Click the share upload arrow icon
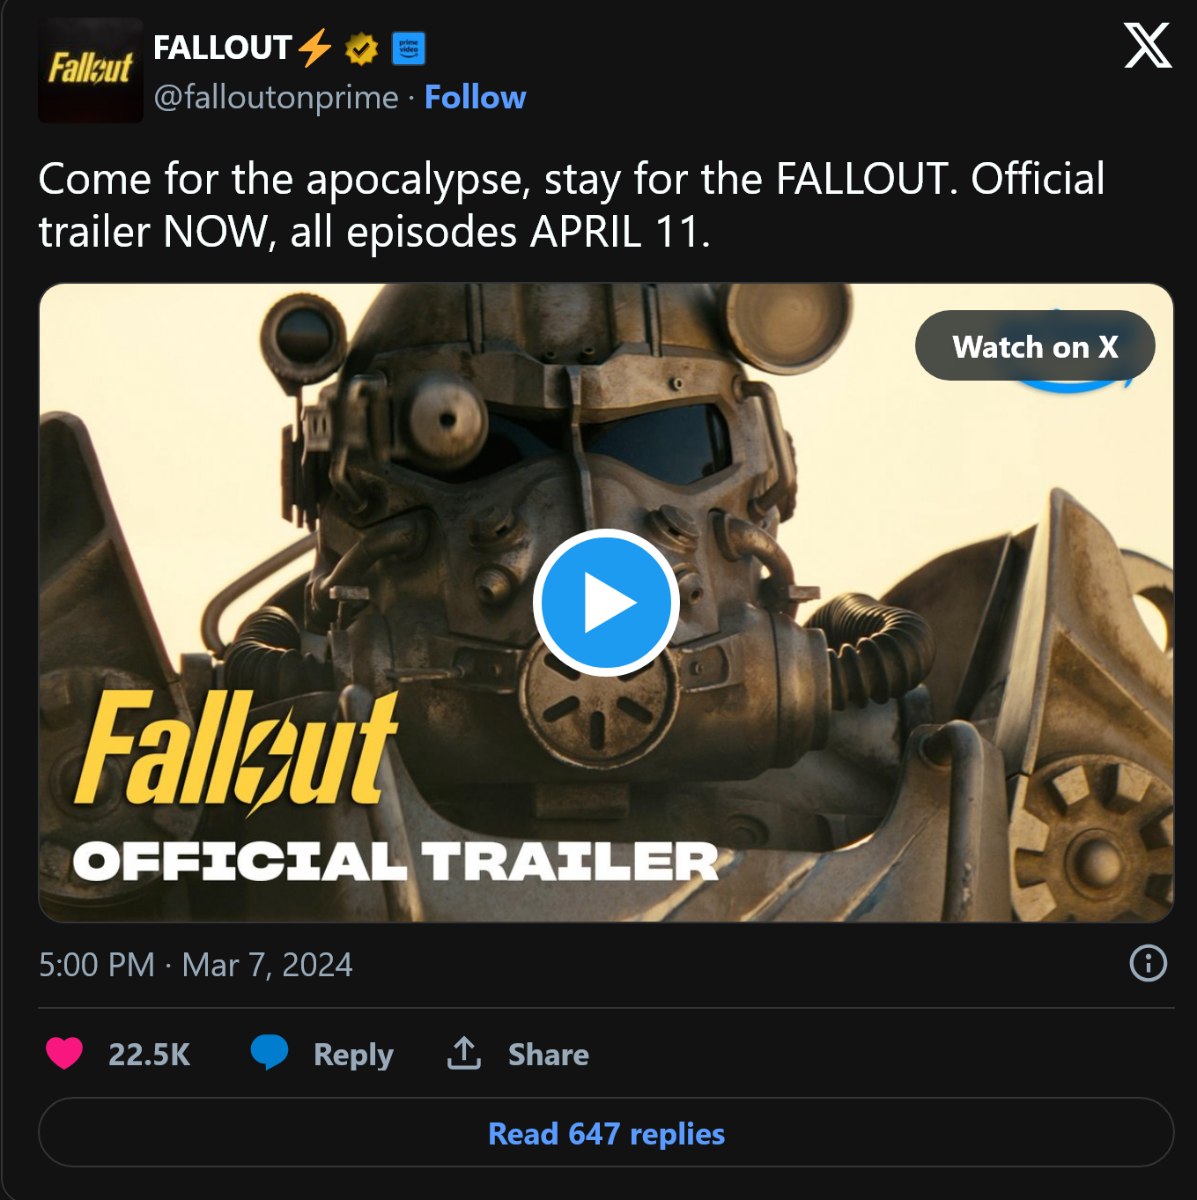 pyautogui.click(x=464, y=1053)
